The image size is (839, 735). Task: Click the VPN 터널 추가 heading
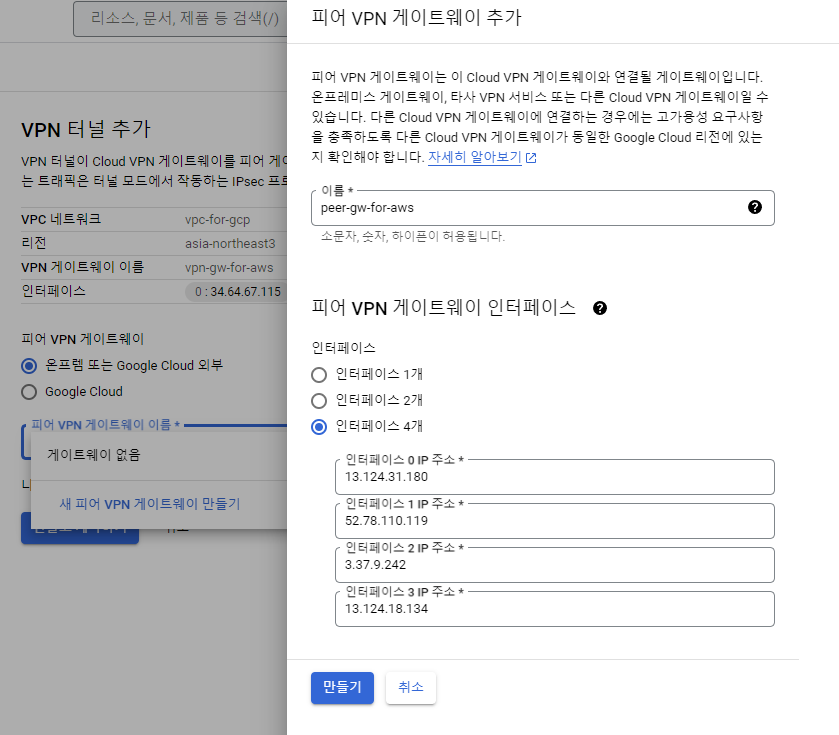click(x=86, y=129)
